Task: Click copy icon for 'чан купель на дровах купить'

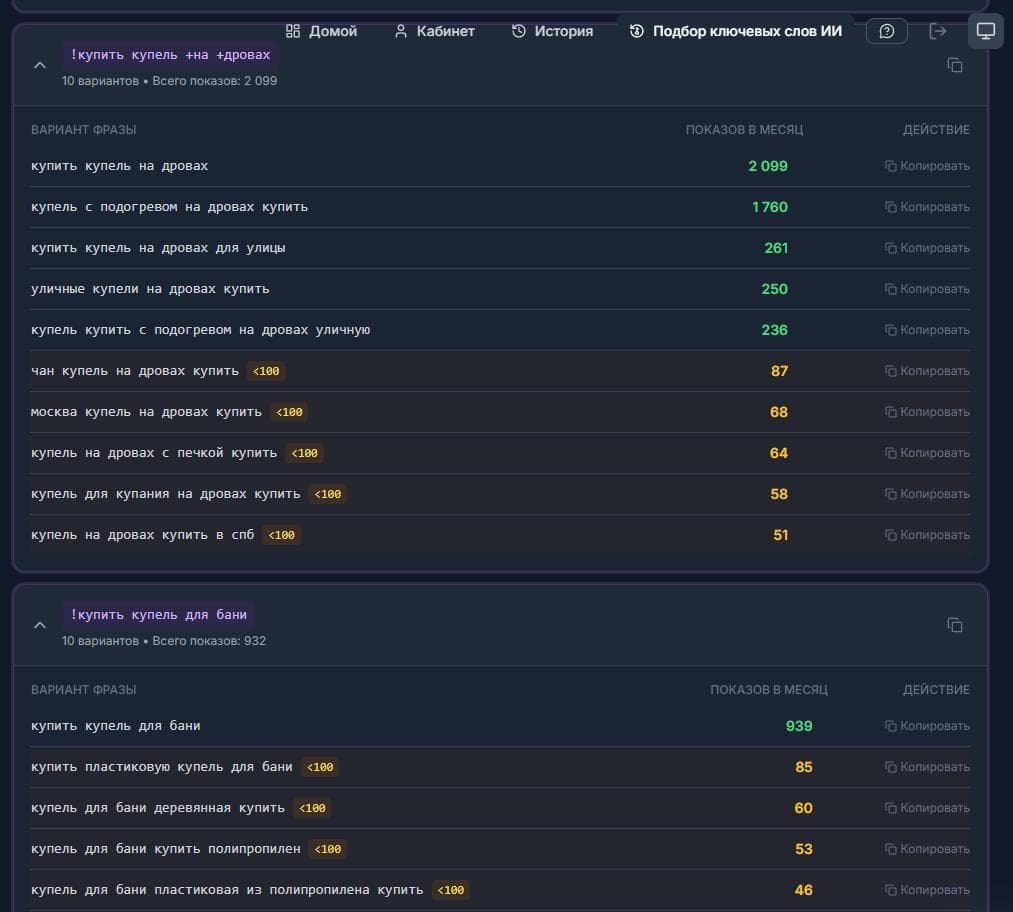Action: (x=890, y=371)
